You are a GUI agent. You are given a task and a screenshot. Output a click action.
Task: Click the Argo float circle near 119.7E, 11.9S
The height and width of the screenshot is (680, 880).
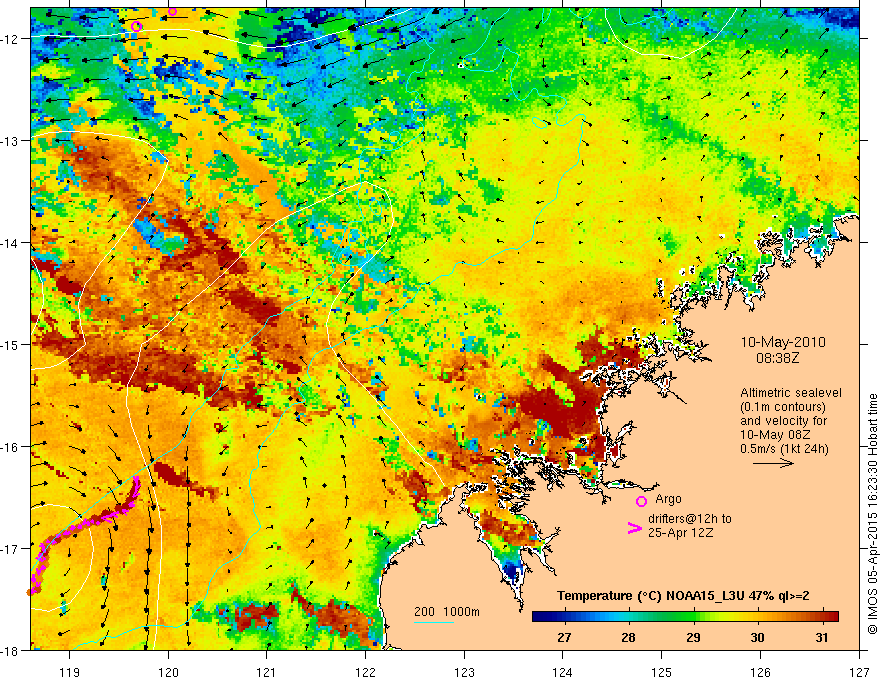(136, 26)
